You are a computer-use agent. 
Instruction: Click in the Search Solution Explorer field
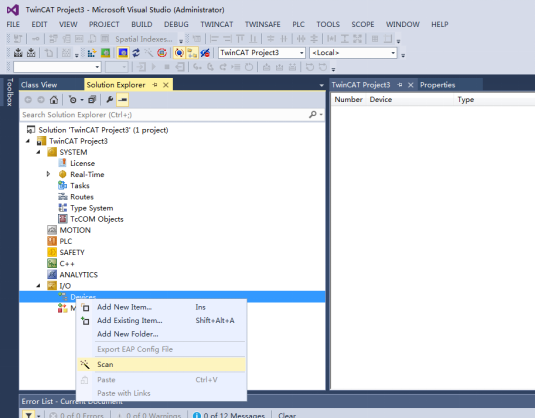(x=164, y=115)
